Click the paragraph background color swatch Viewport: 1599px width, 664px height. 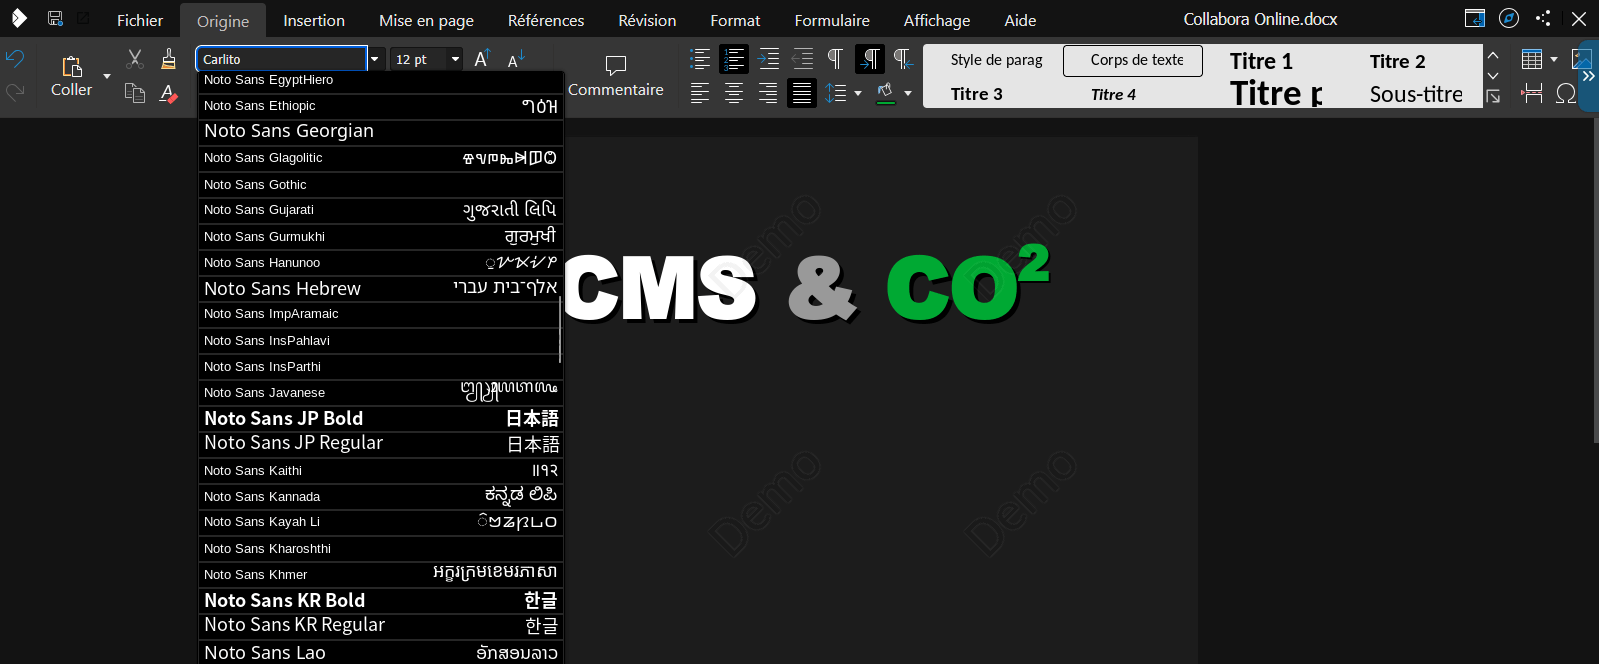[886, 93]
